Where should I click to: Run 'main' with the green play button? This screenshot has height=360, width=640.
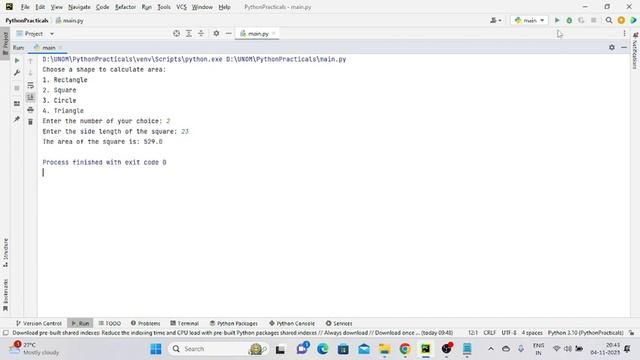click(x=557, y=20)
